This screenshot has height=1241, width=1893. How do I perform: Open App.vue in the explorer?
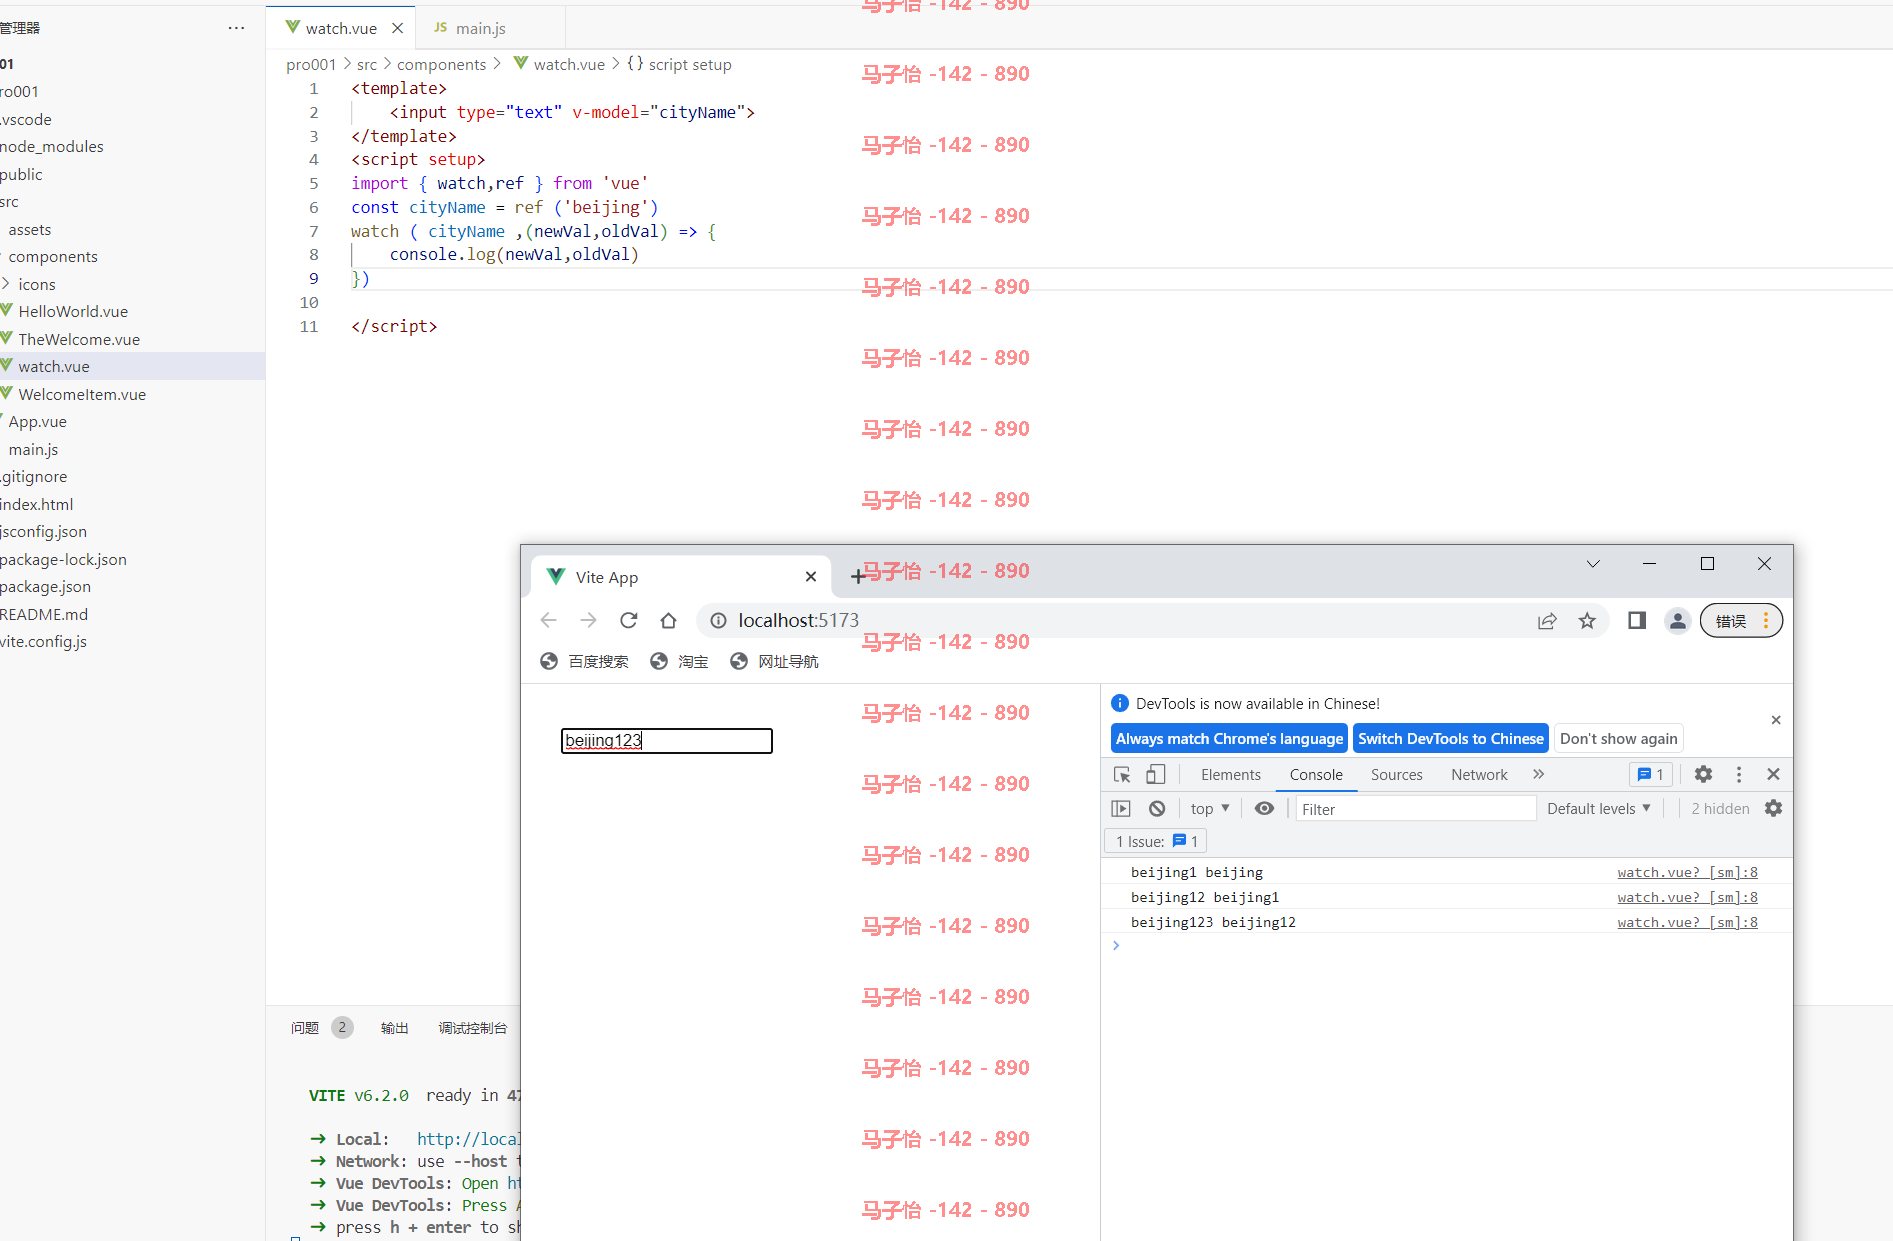click(37, 421)
